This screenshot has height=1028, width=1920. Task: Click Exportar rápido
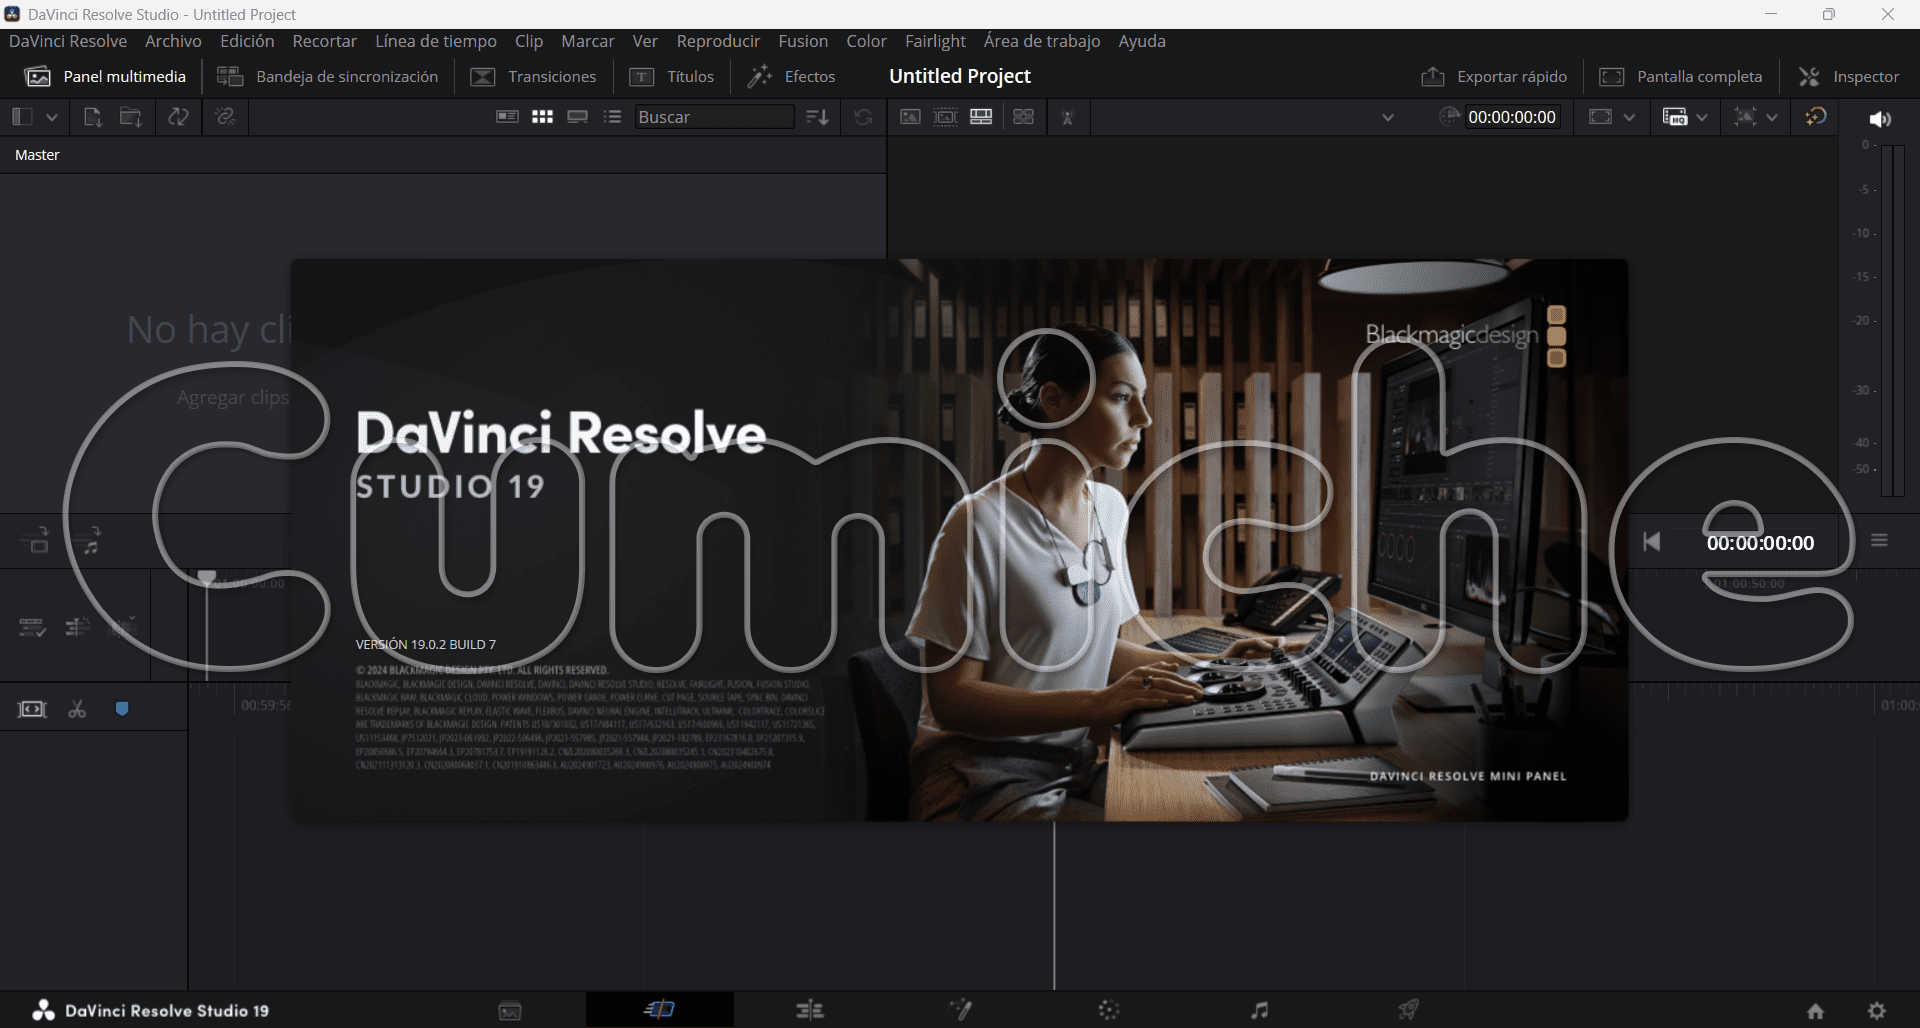click(1494, 77)
